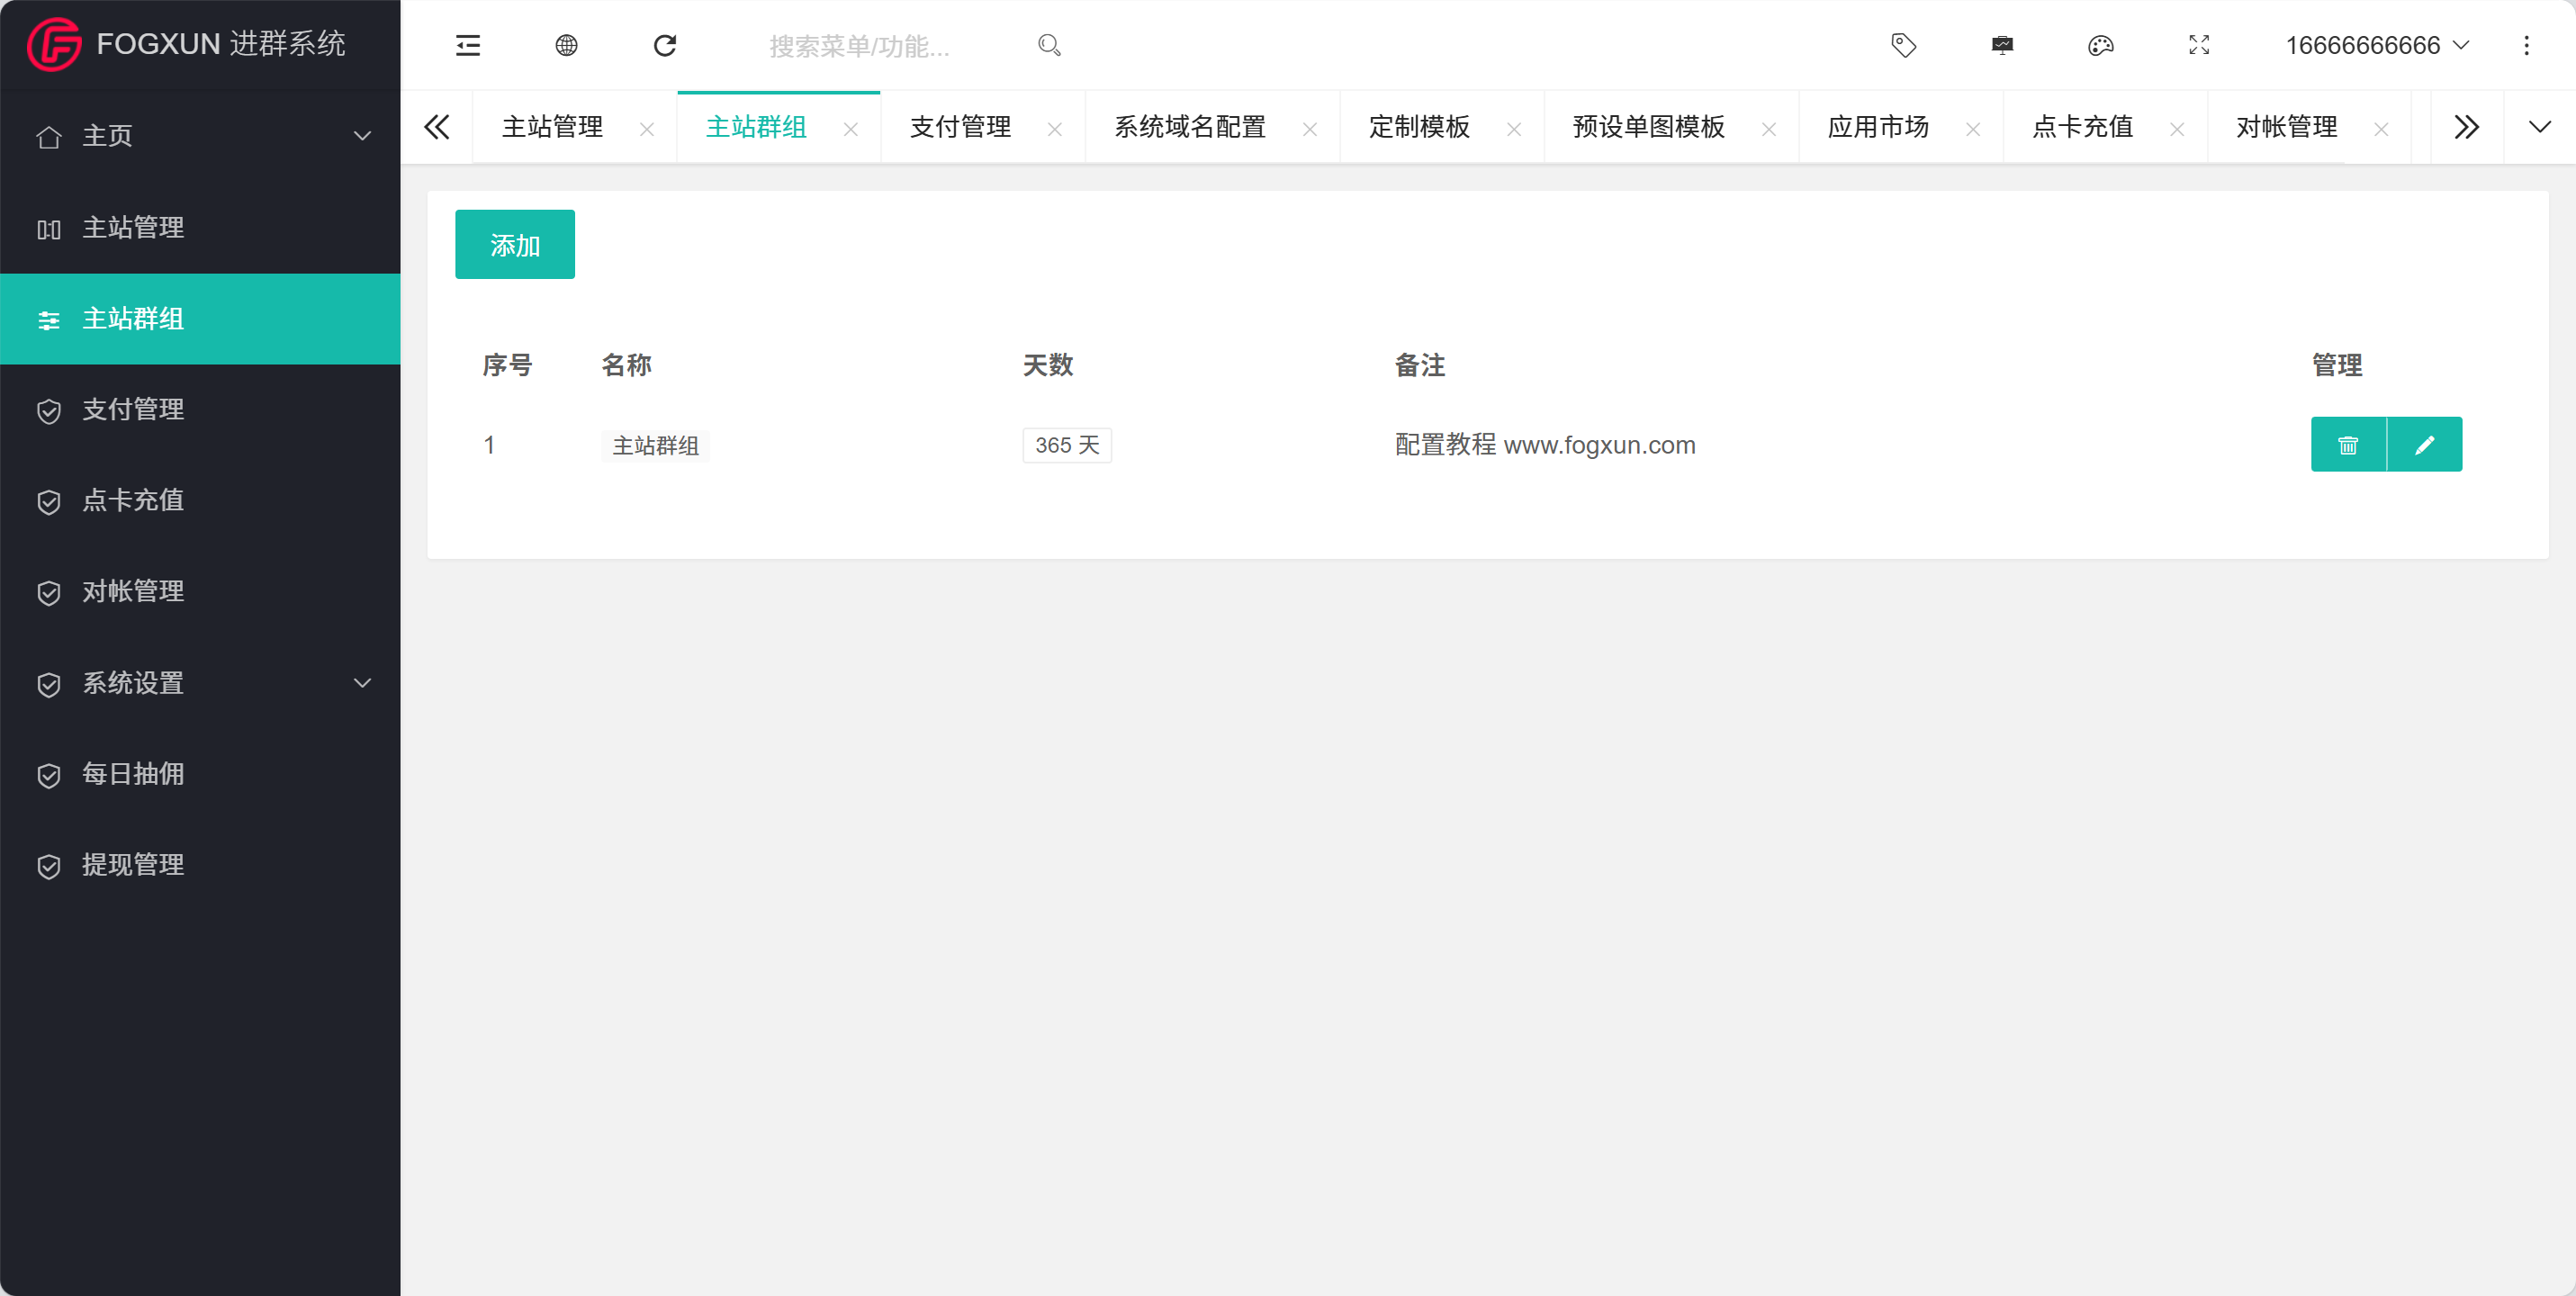Click the 配置教程 www.fogxun.com remark
Image resolution: width=2576 pixels, height=1296 pixels.
(1545, 445)
